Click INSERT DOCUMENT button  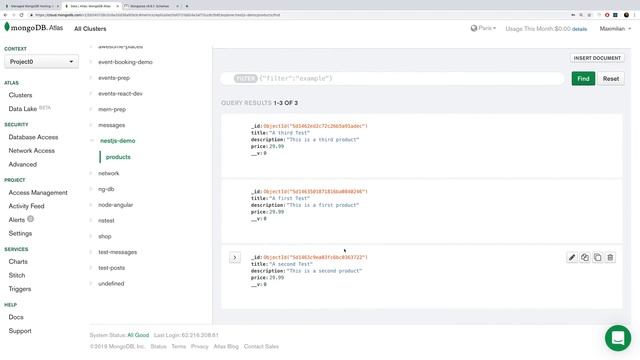point(597,58)
